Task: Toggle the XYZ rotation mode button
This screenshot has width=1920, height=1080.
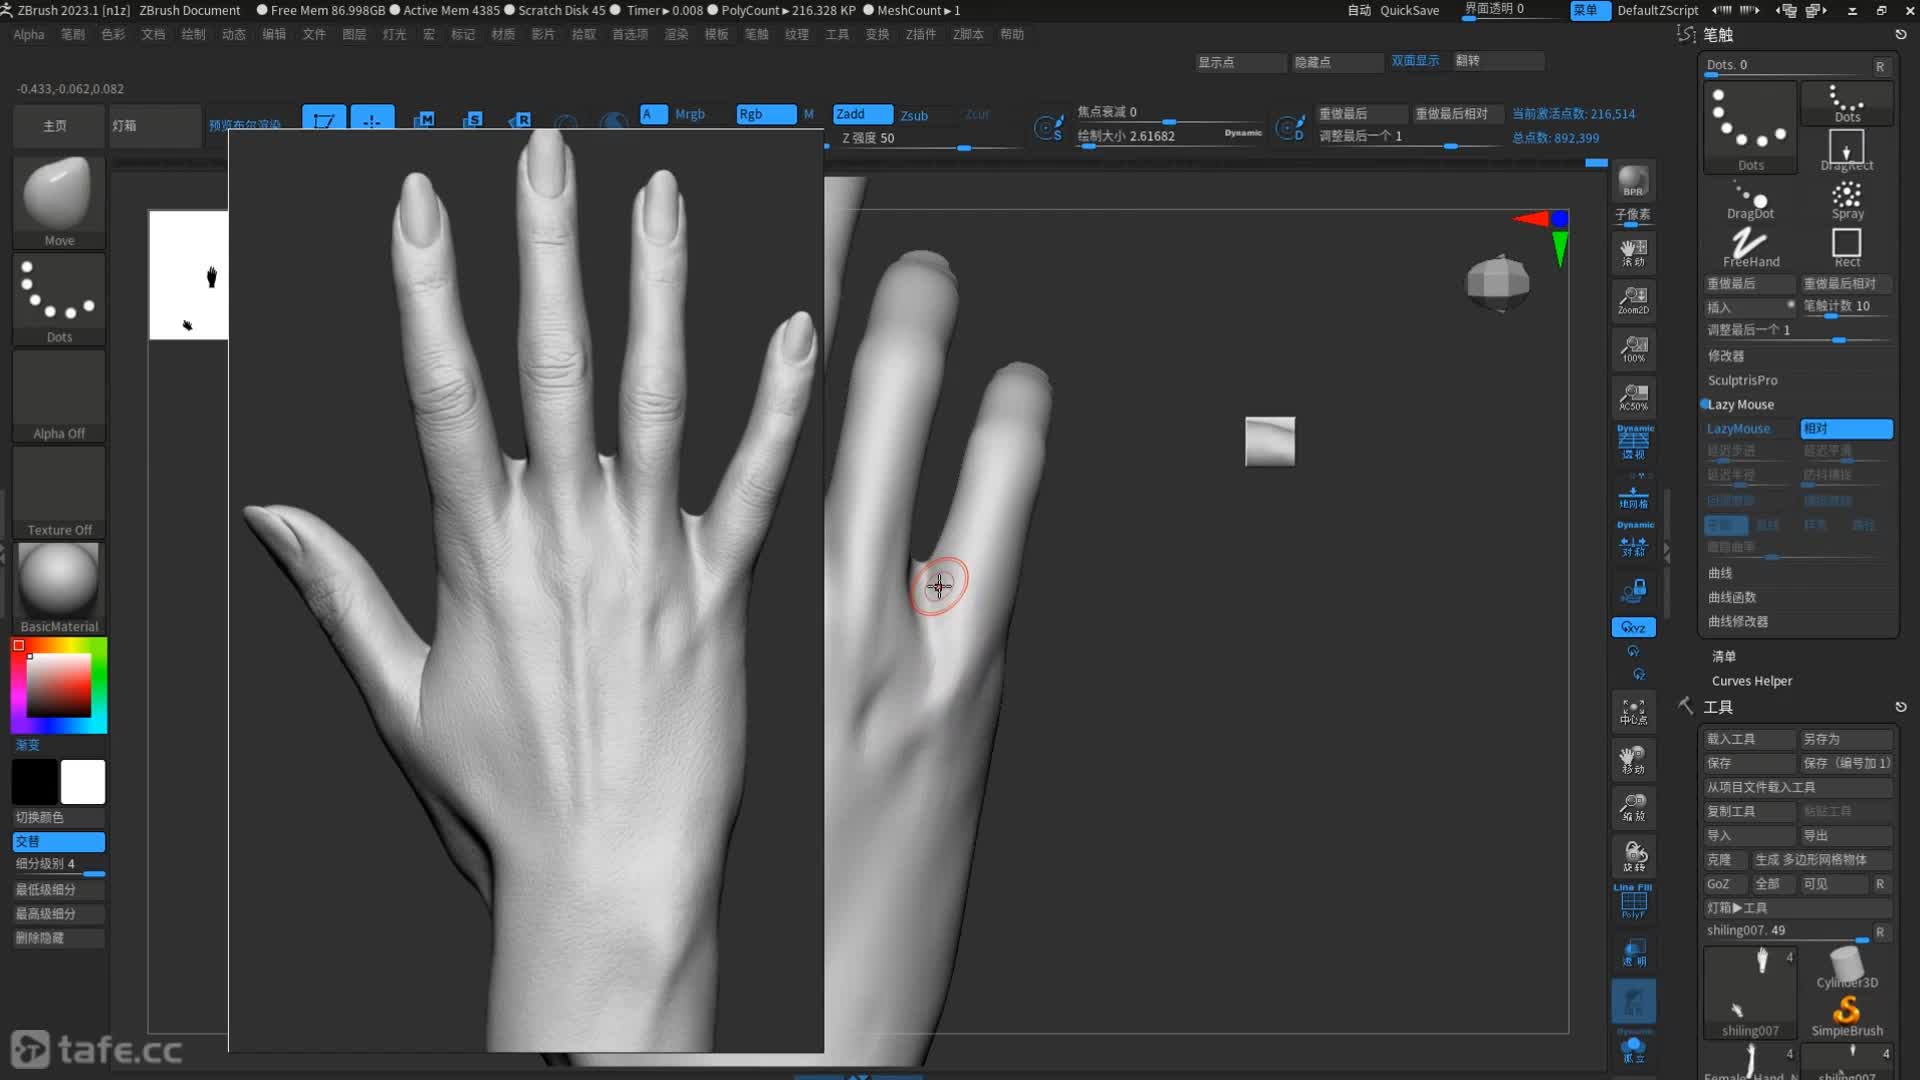Action: (x=1633, y=627)
